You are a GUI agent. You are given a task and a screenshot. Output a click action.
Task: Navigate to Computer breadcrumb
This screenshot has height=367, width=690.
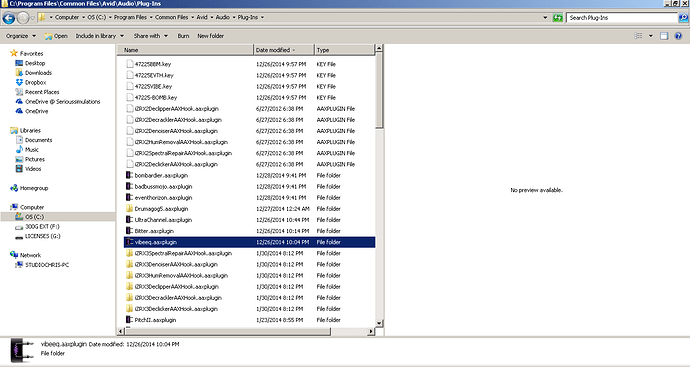click(x=67, y=18)
